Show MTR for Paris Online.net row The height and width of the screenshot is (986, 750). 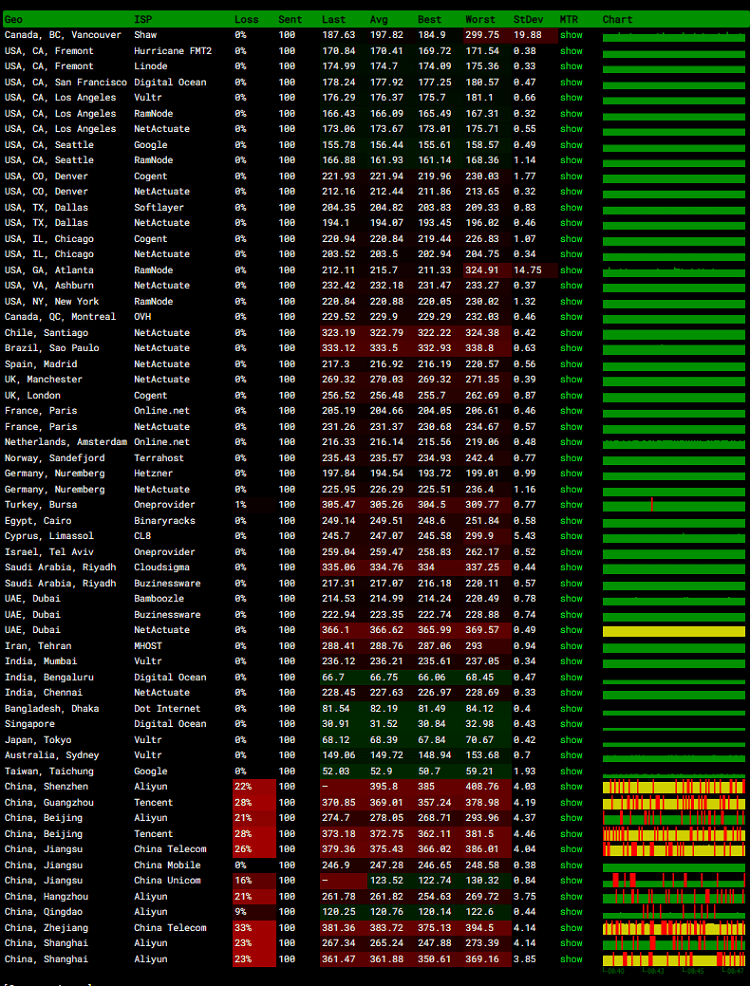(x=571, y=411)
